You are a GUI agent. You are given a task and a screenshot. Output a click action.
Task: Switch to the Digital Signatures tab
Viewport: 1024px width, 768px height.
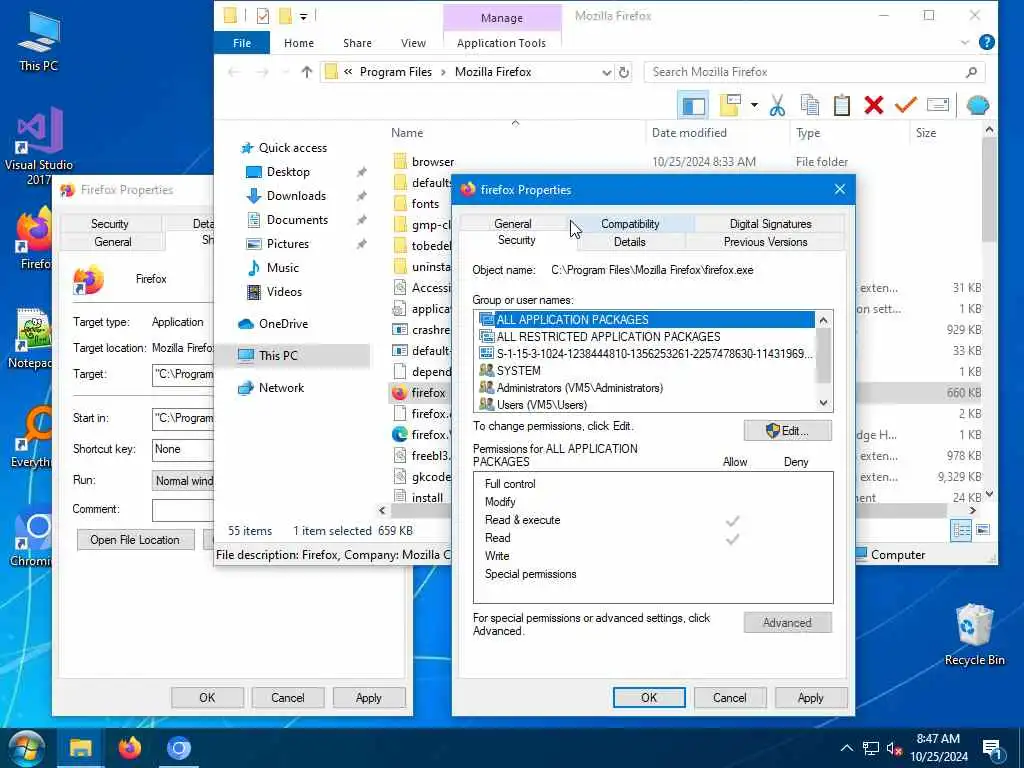(x=770, y=223)
